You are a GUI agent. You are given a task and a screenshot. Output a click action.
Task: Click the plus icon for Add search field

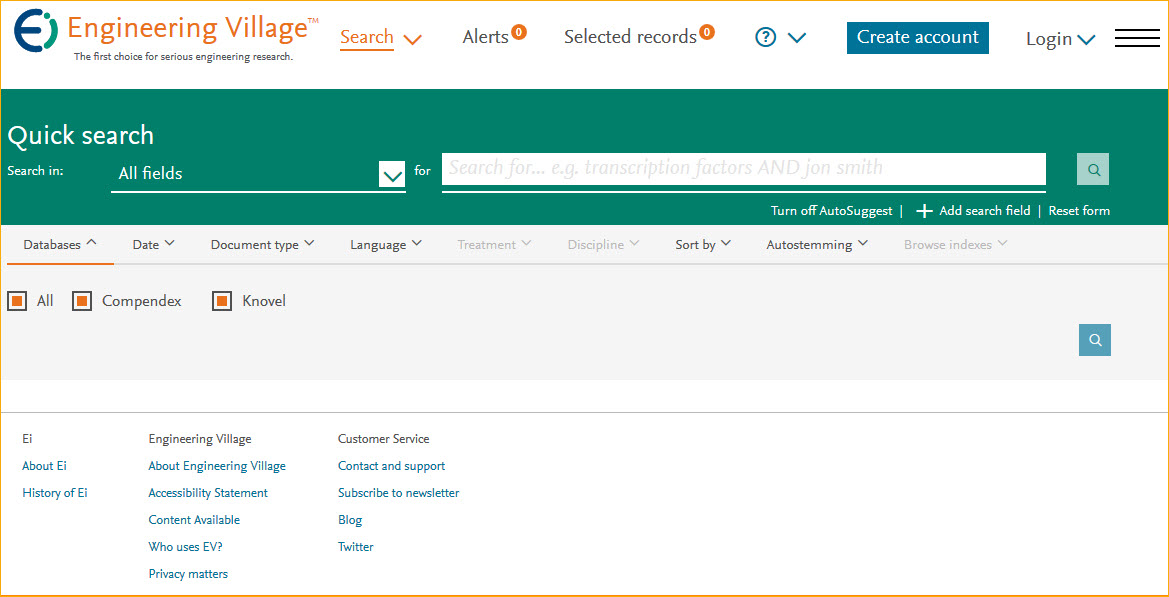tap(924, 211)
